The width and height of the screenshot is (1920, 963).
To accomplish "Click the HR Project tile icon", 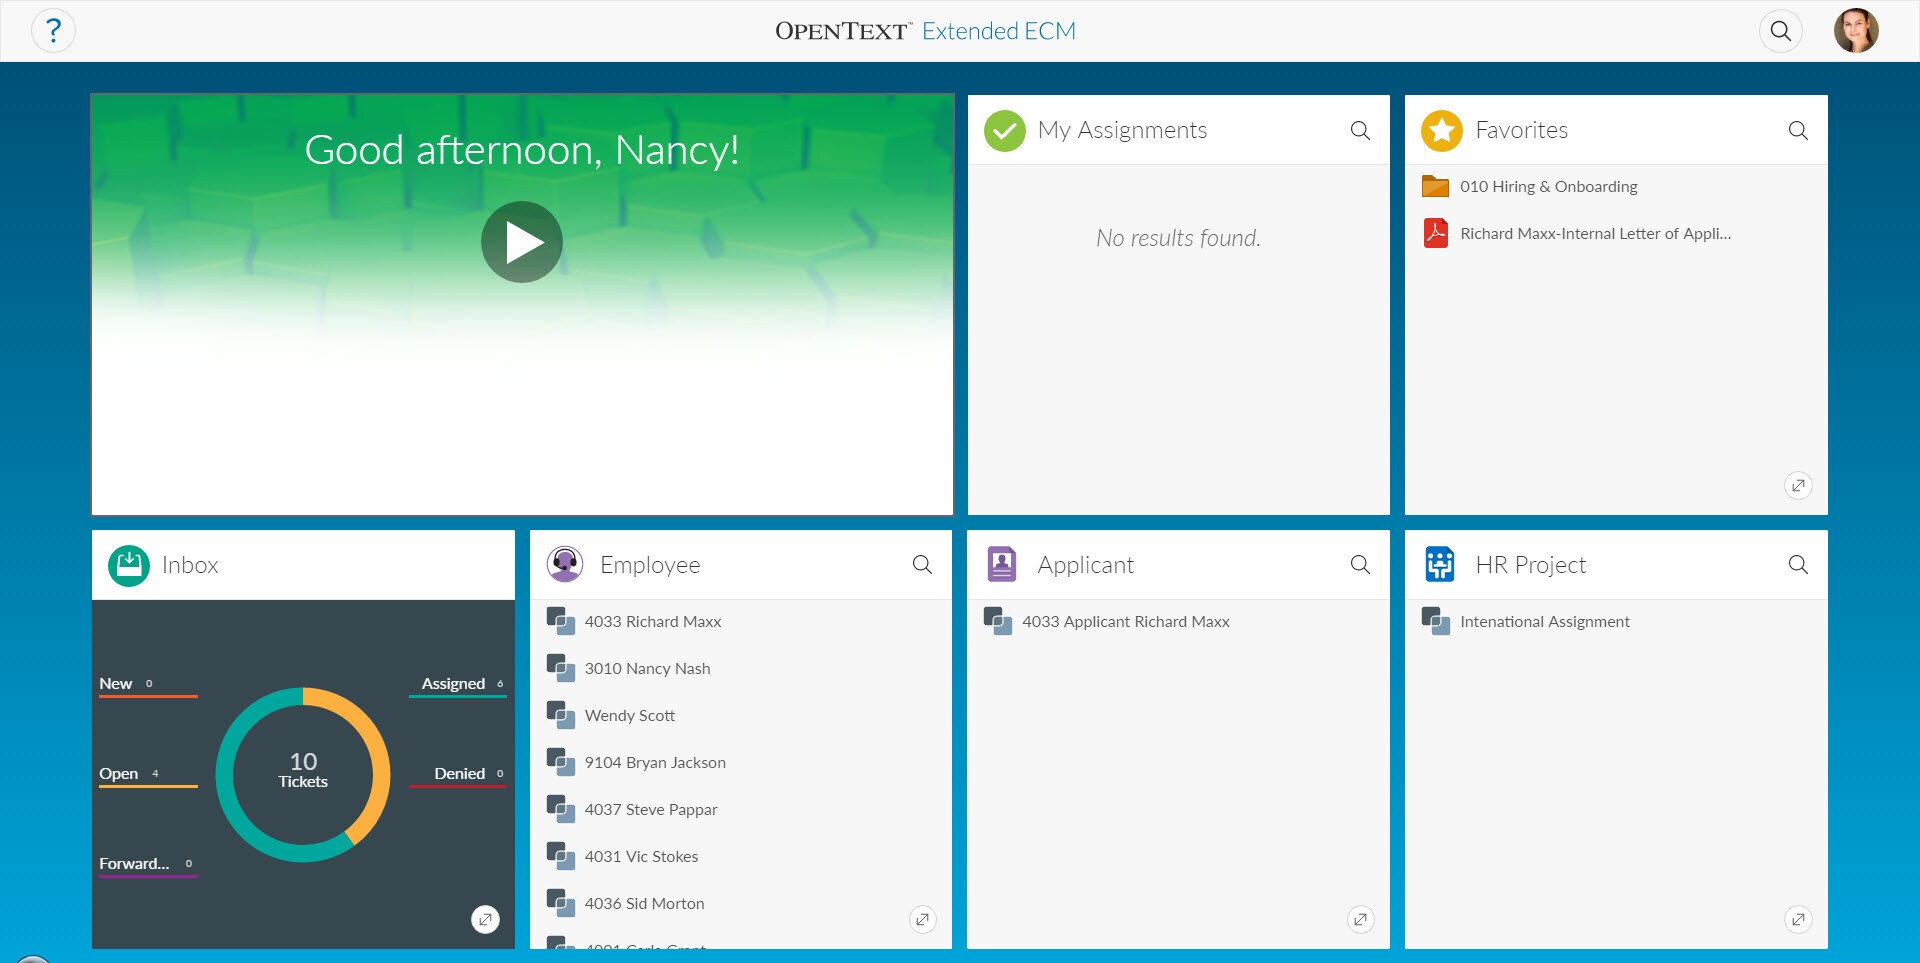I will [1440, 565].
